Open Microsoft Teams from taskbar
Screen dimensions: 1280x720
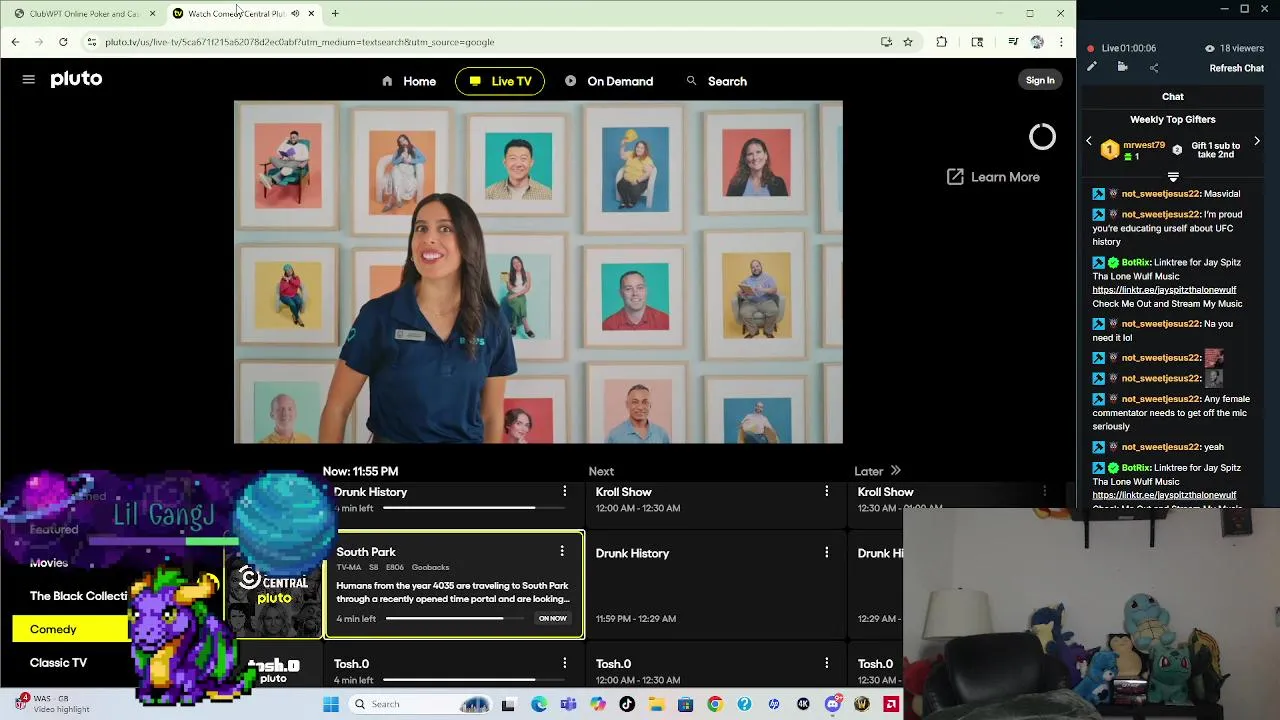[x=568, y=704]
